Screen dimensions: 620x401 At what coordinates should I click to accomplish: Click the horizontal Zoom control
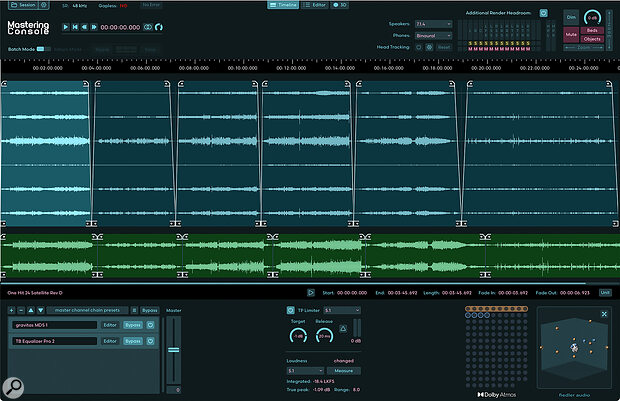click(x=584, y=47)
